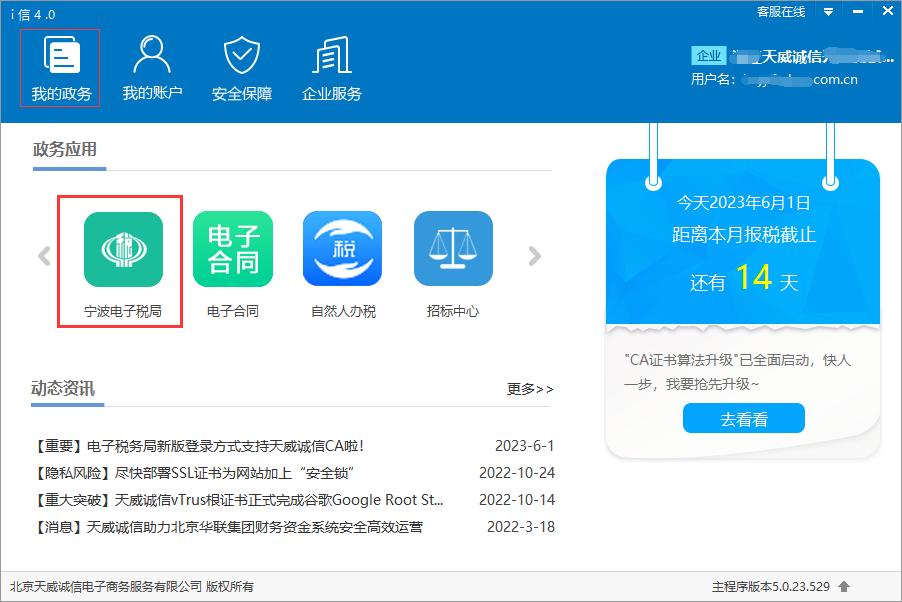
Task: Open news about 电子税务局新版登录方式
Action: [x=200, y=446]
